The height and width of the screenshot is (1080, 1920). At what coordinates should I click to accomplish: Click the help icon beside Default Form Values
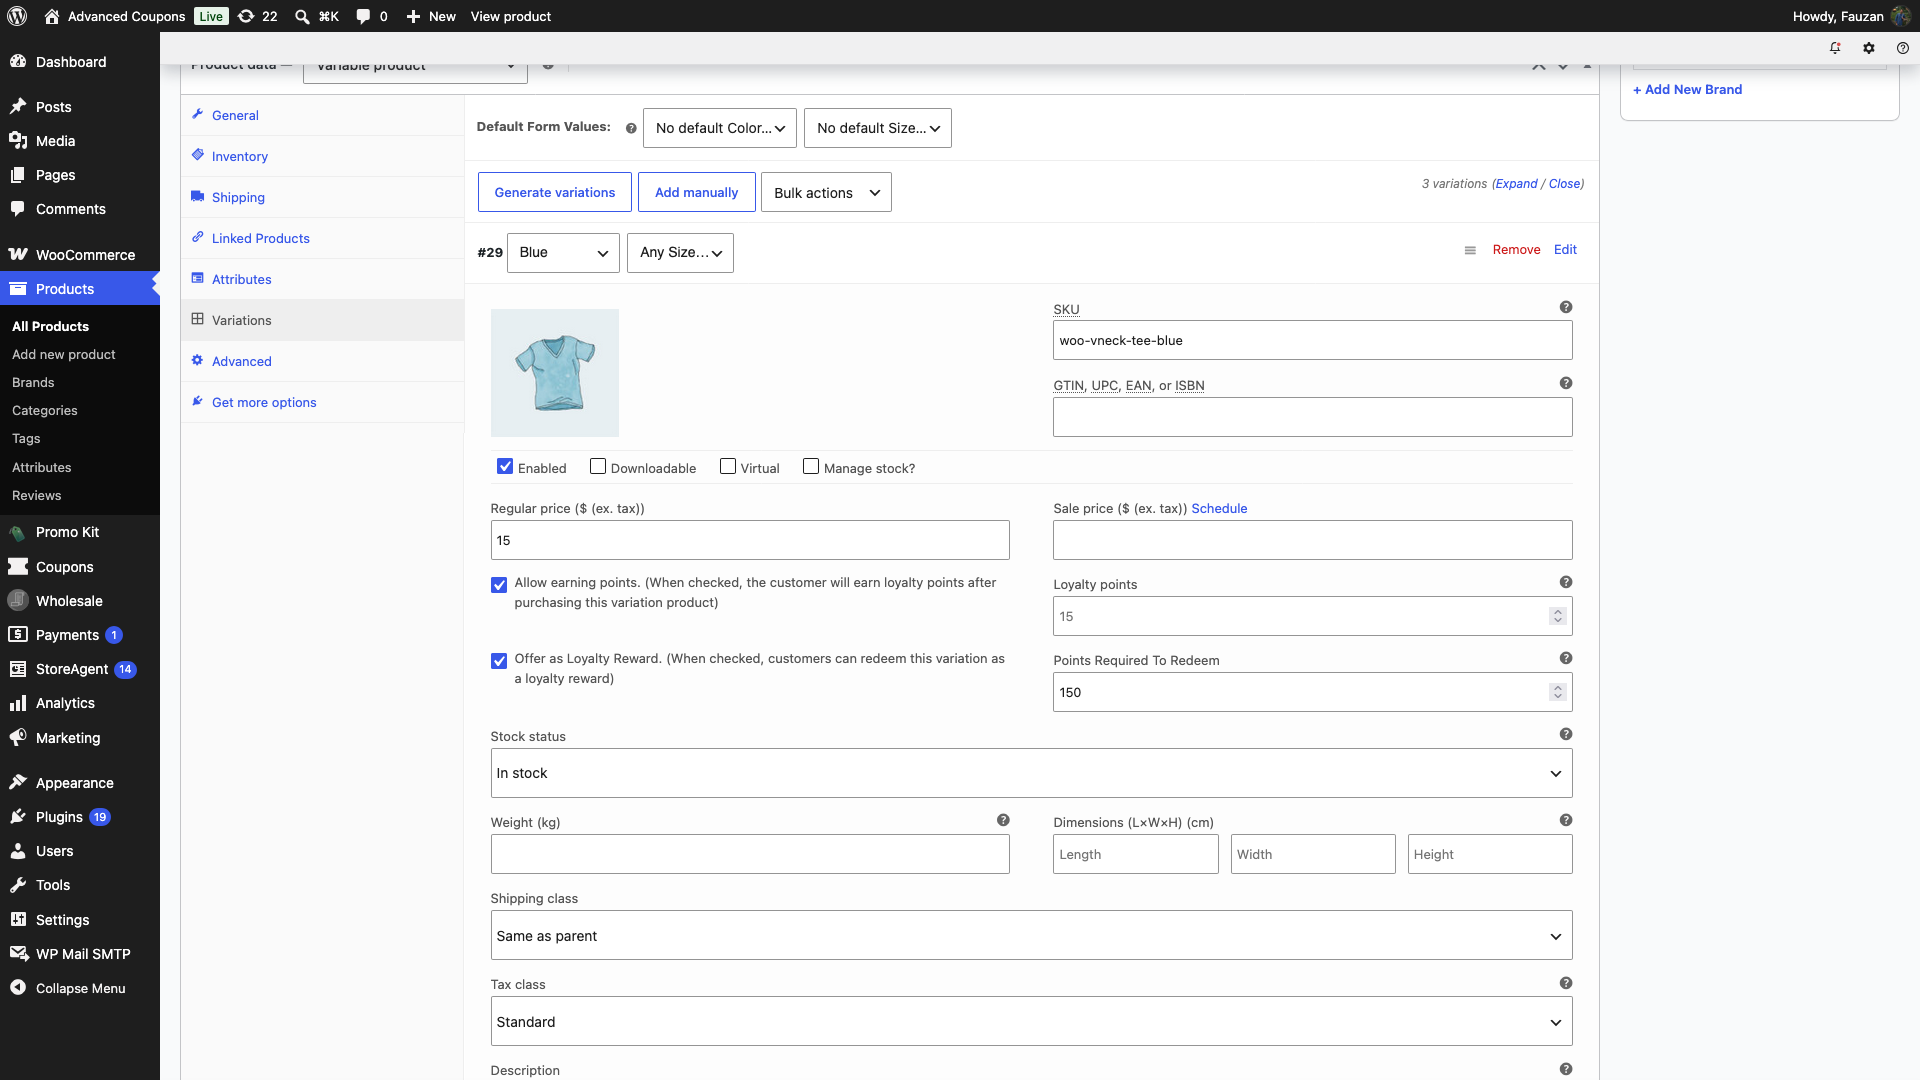click(631, 128)
